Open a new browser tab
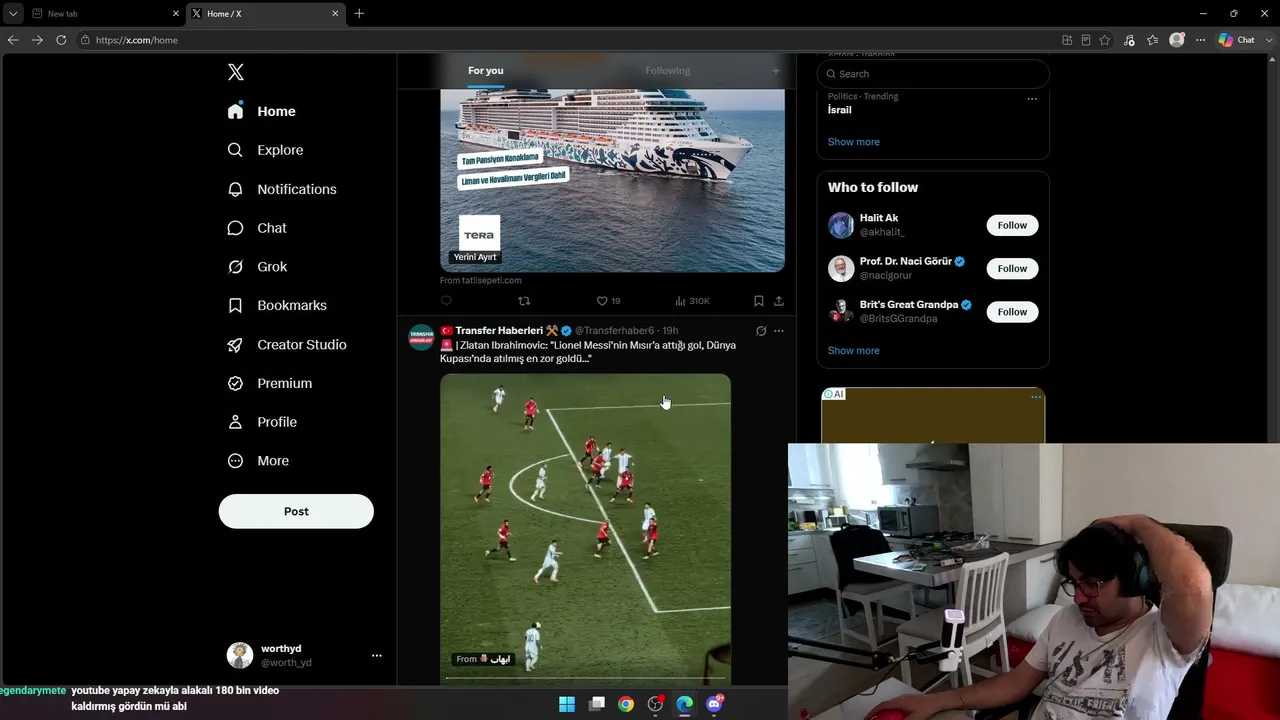The image size is (1280, 720). pyautogui.click(x=359, y=14)
